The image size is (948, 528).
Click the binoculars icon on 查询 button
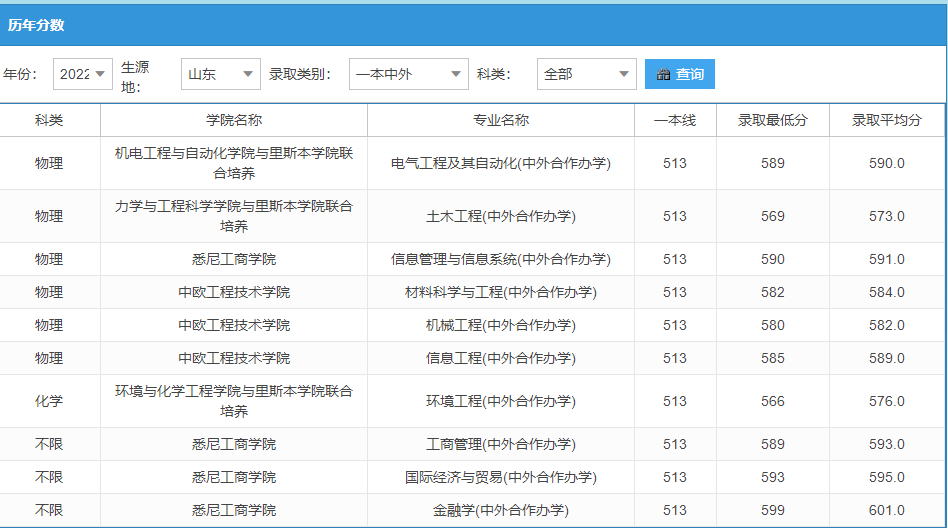(x=663, y=74)
